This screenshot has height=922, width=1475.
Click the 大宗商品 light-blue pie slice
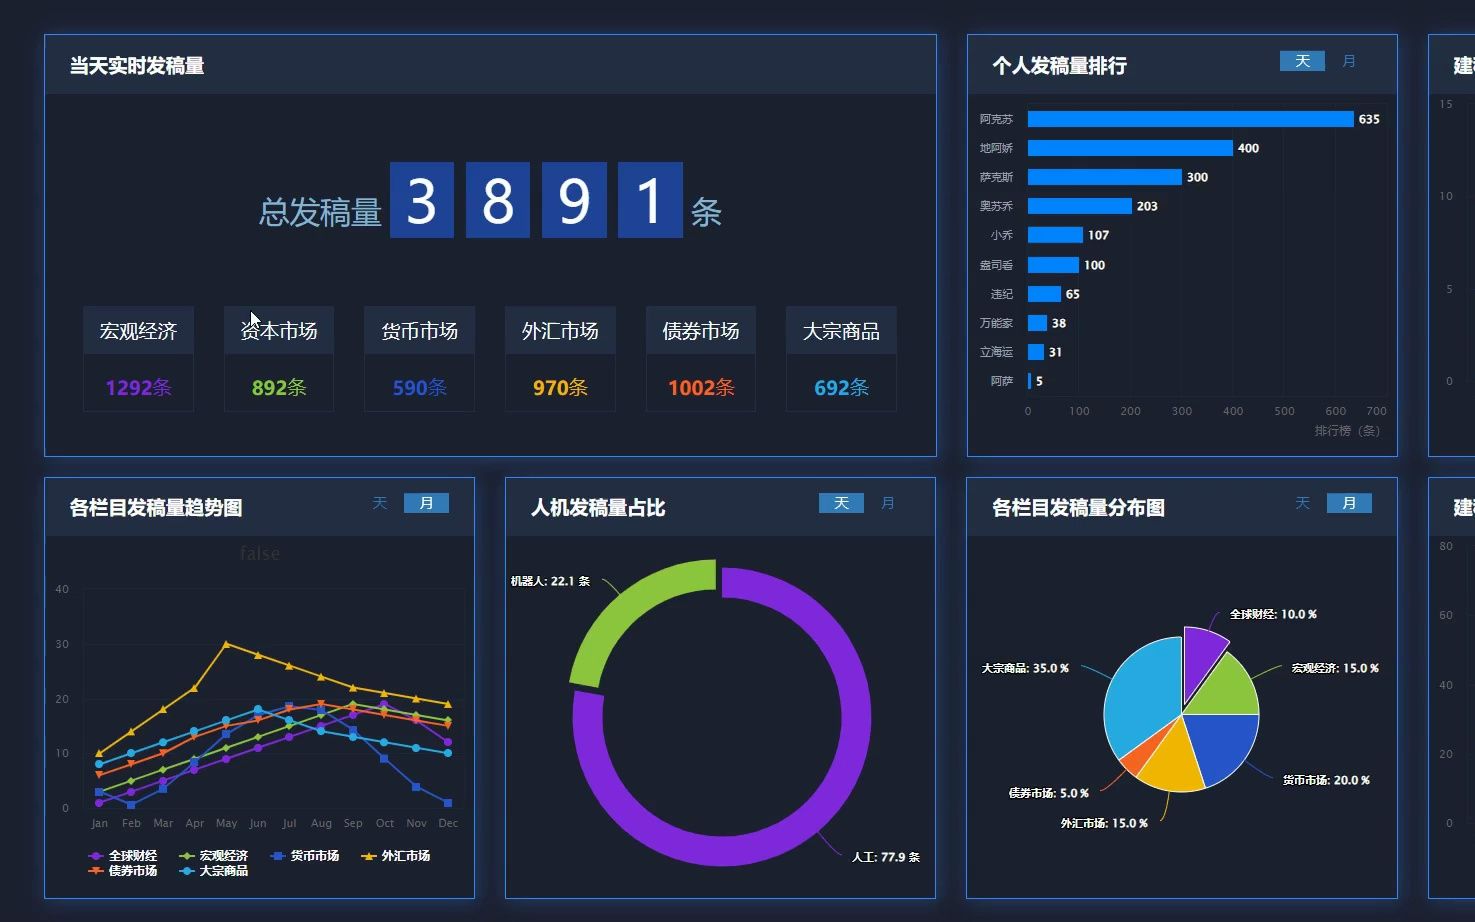pyautogui.click(x=1142, y=697)
